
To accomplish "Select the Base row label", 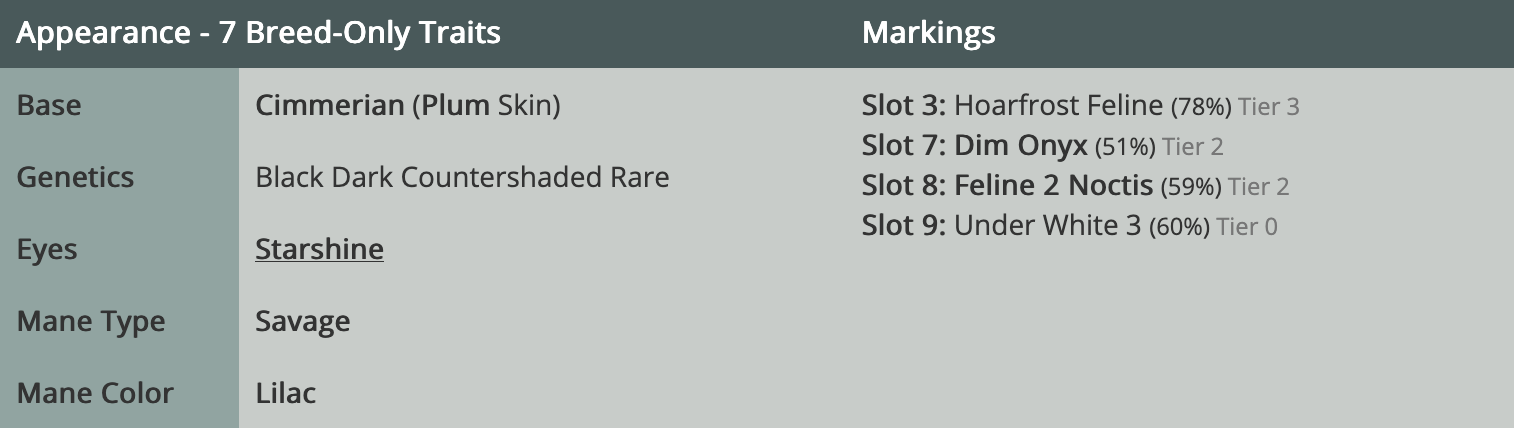I will pyautogui.click(x=49, y=105).
